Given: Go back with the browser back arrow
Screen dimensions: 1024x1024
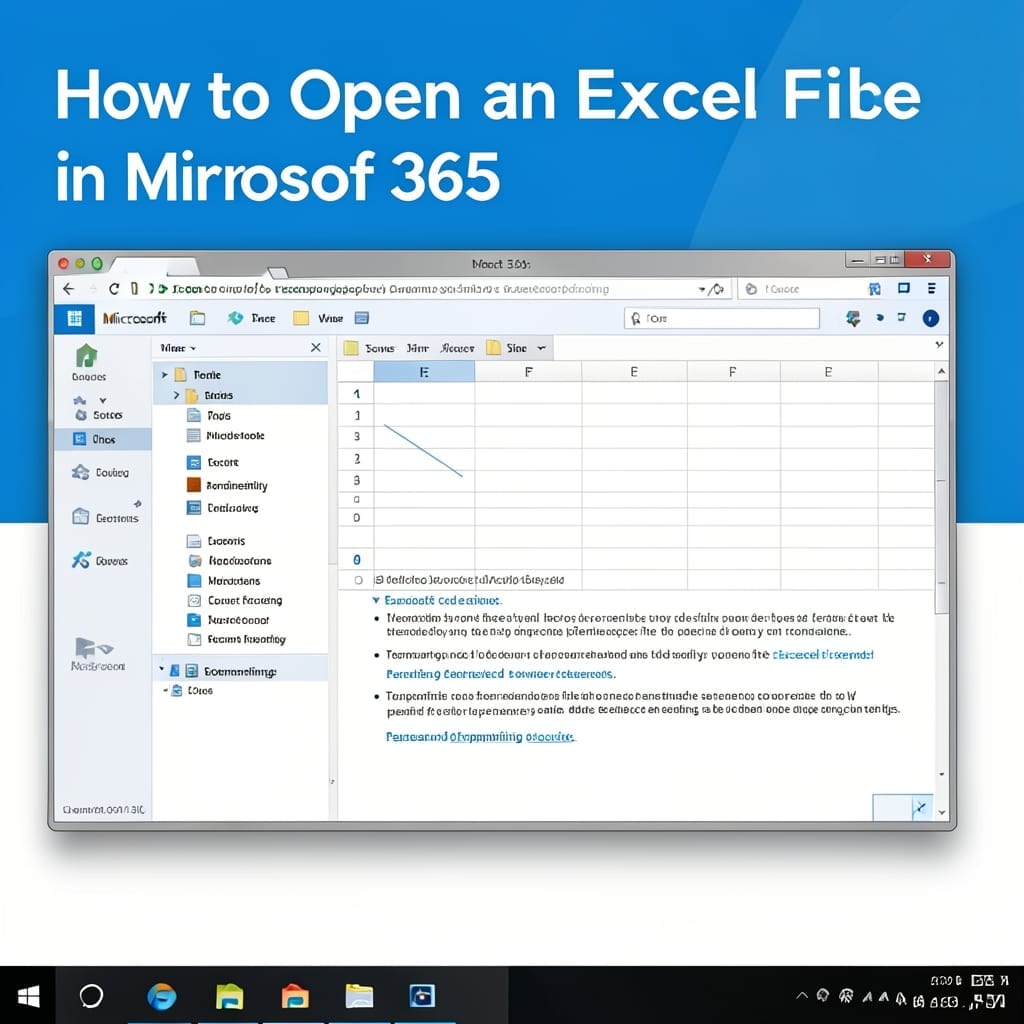Looking at the screenshot, I should pyautogui.click(x=69, y=289).
